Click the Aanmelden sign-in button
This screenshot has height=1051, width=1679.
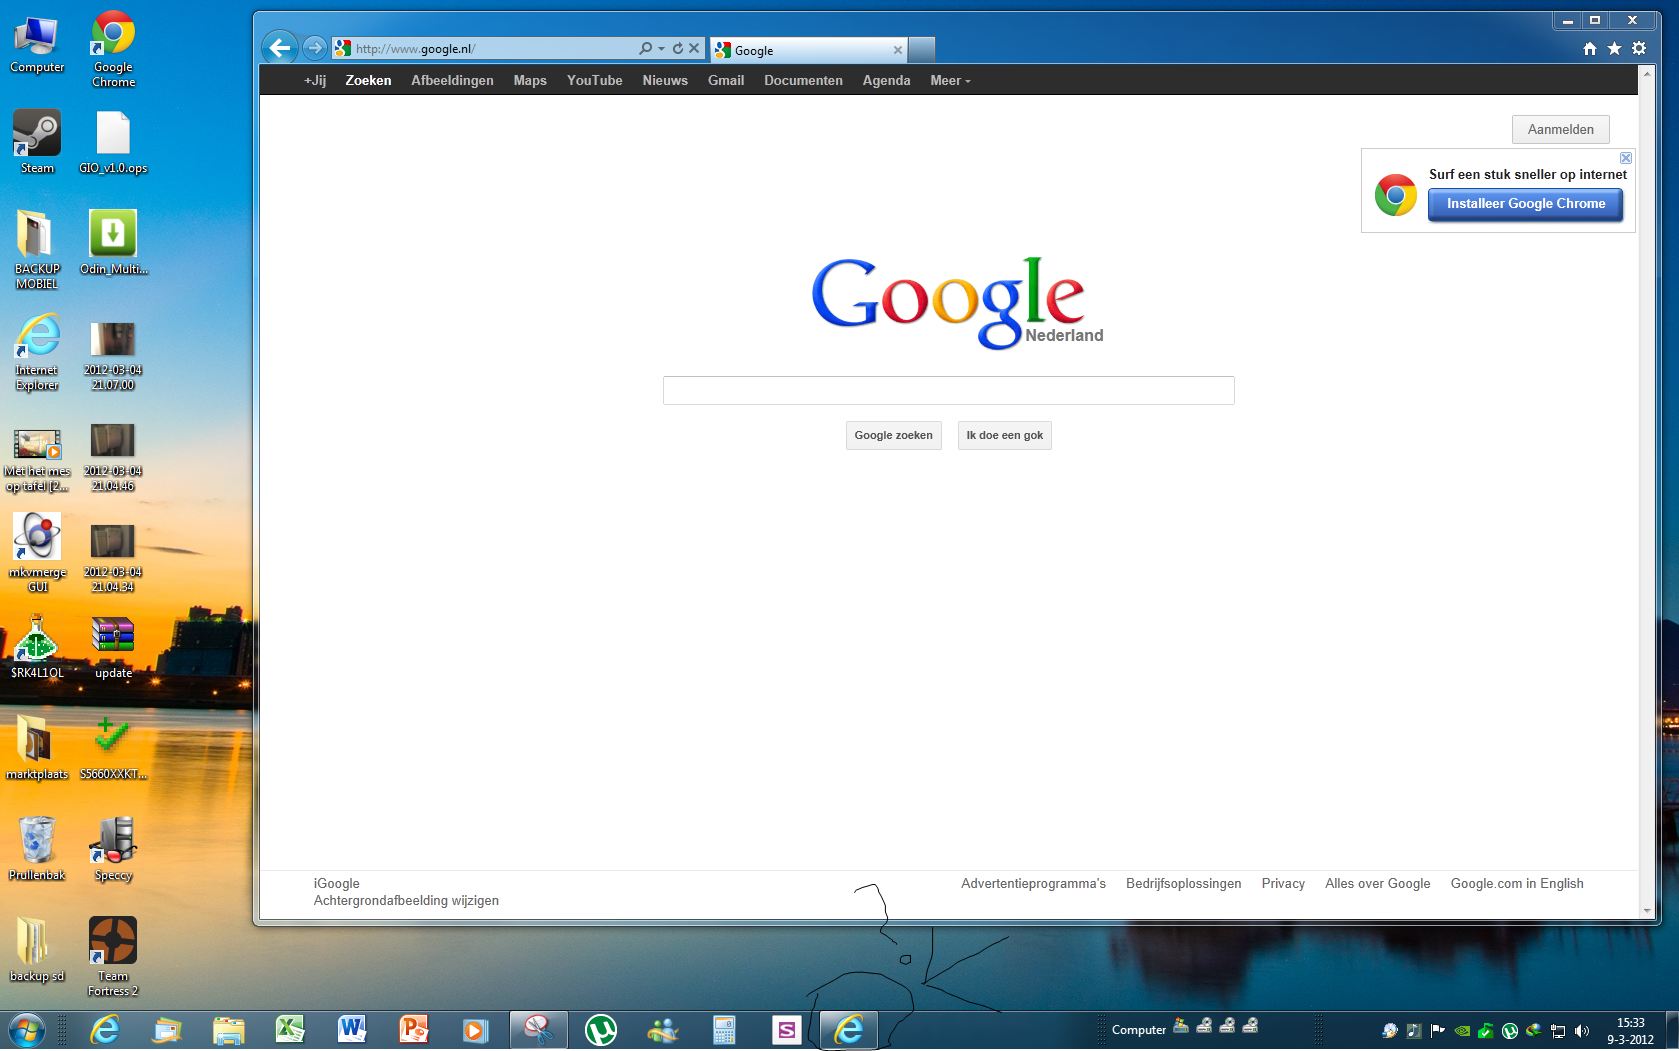click(1560, 129)
